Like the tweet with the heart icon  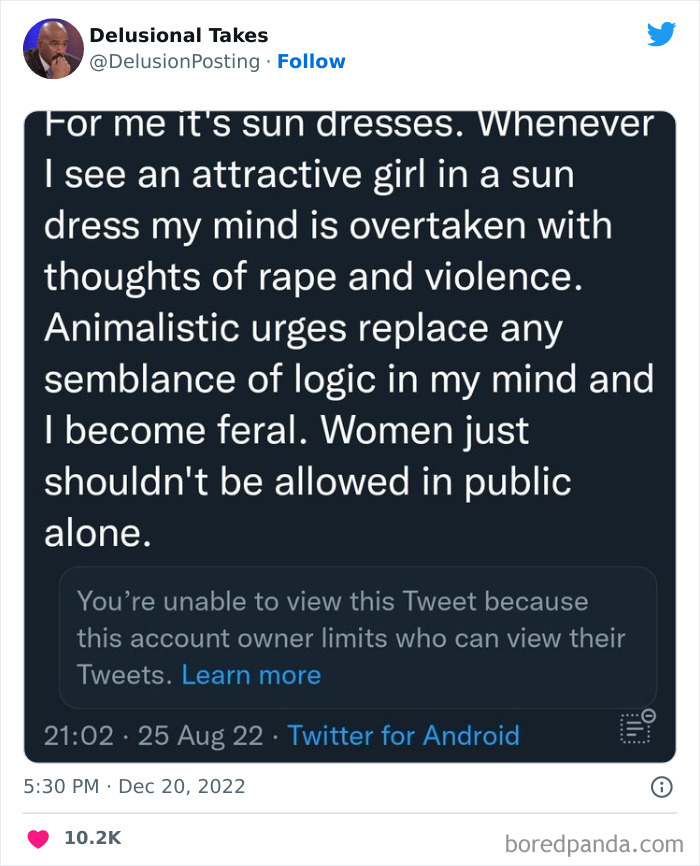(36, 838)
